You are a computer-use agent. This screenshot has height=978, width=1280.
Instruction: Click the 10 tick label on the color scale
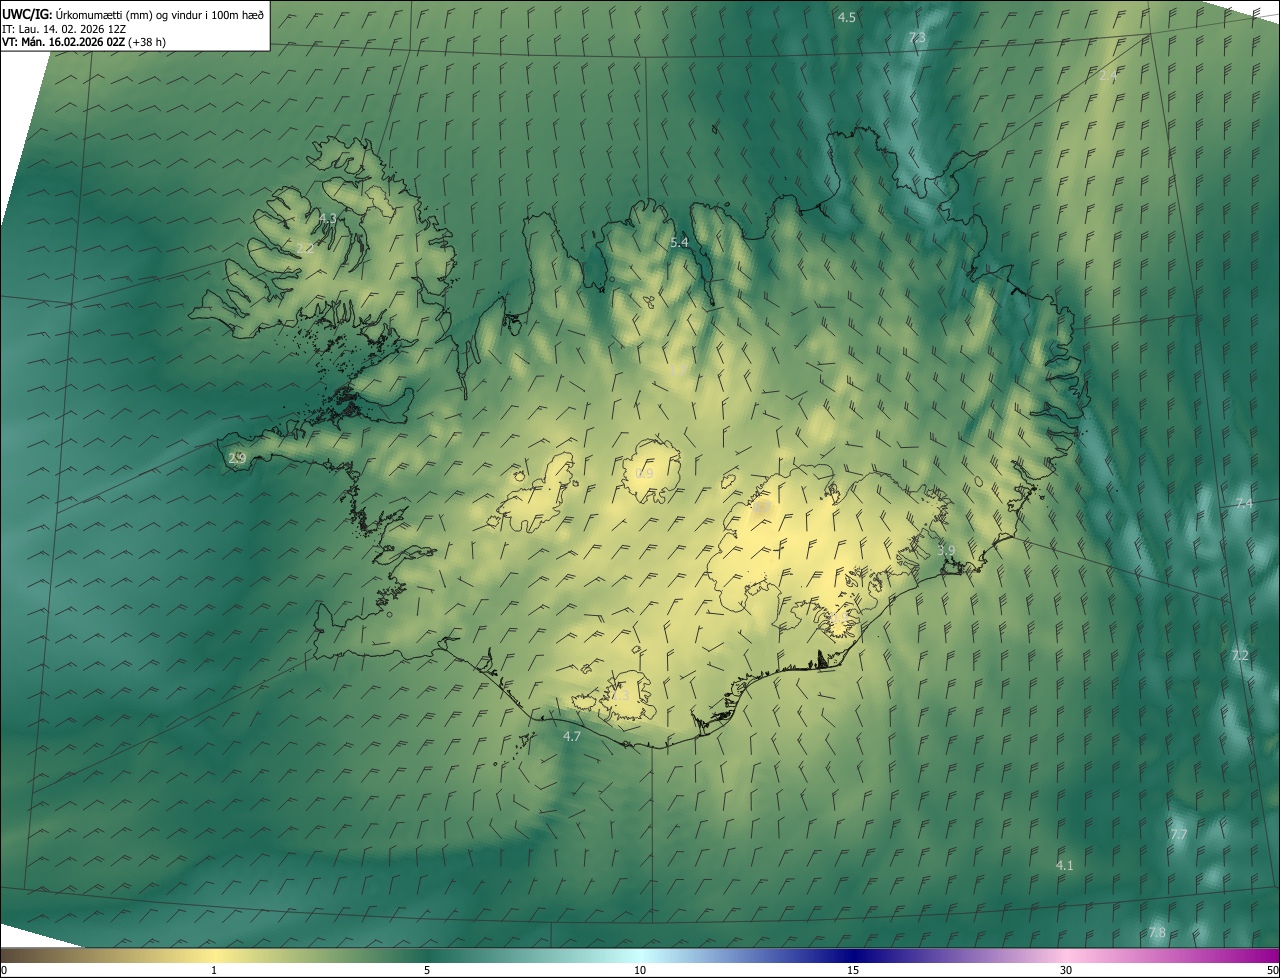(x=640, y=970)
